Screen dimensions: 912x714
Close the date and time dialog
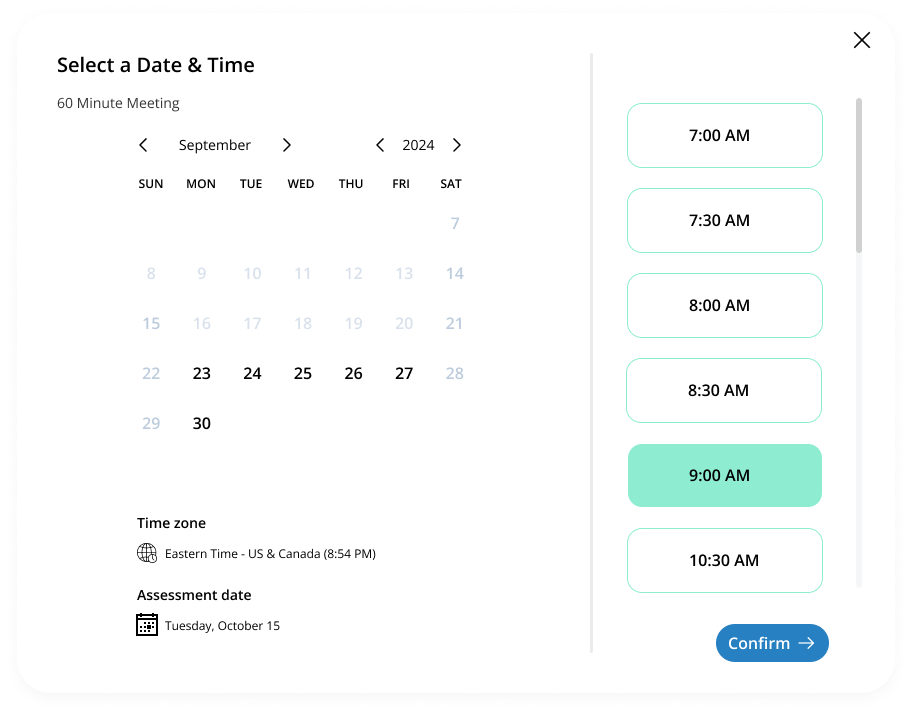(x=861, y=40)
